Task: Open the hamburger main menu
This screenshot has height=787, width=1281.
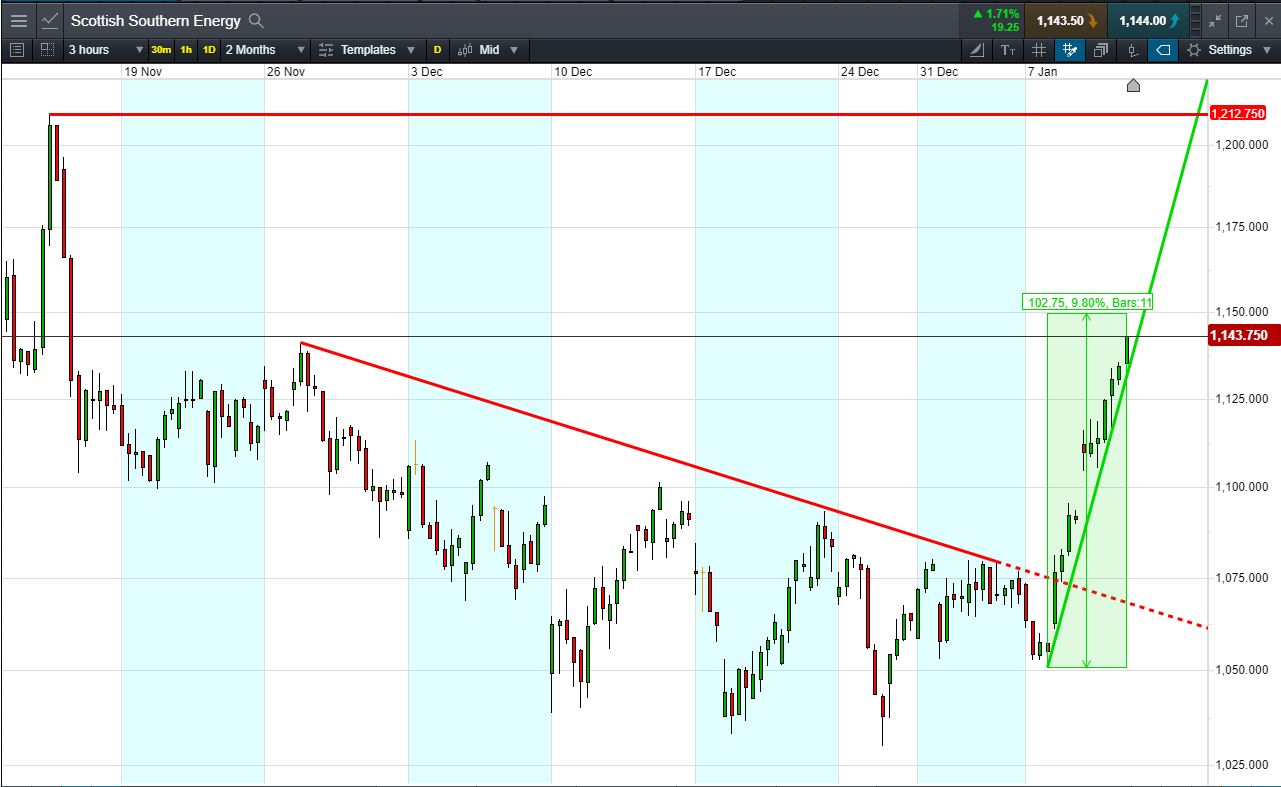Action: (x=18, y=20)
